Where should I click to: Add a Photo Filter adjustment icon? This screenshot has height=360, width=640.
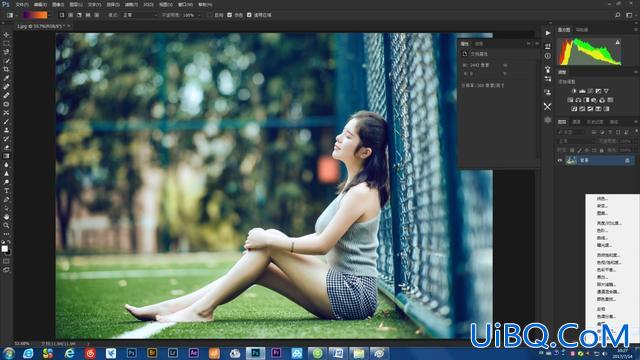click(594, 100)
